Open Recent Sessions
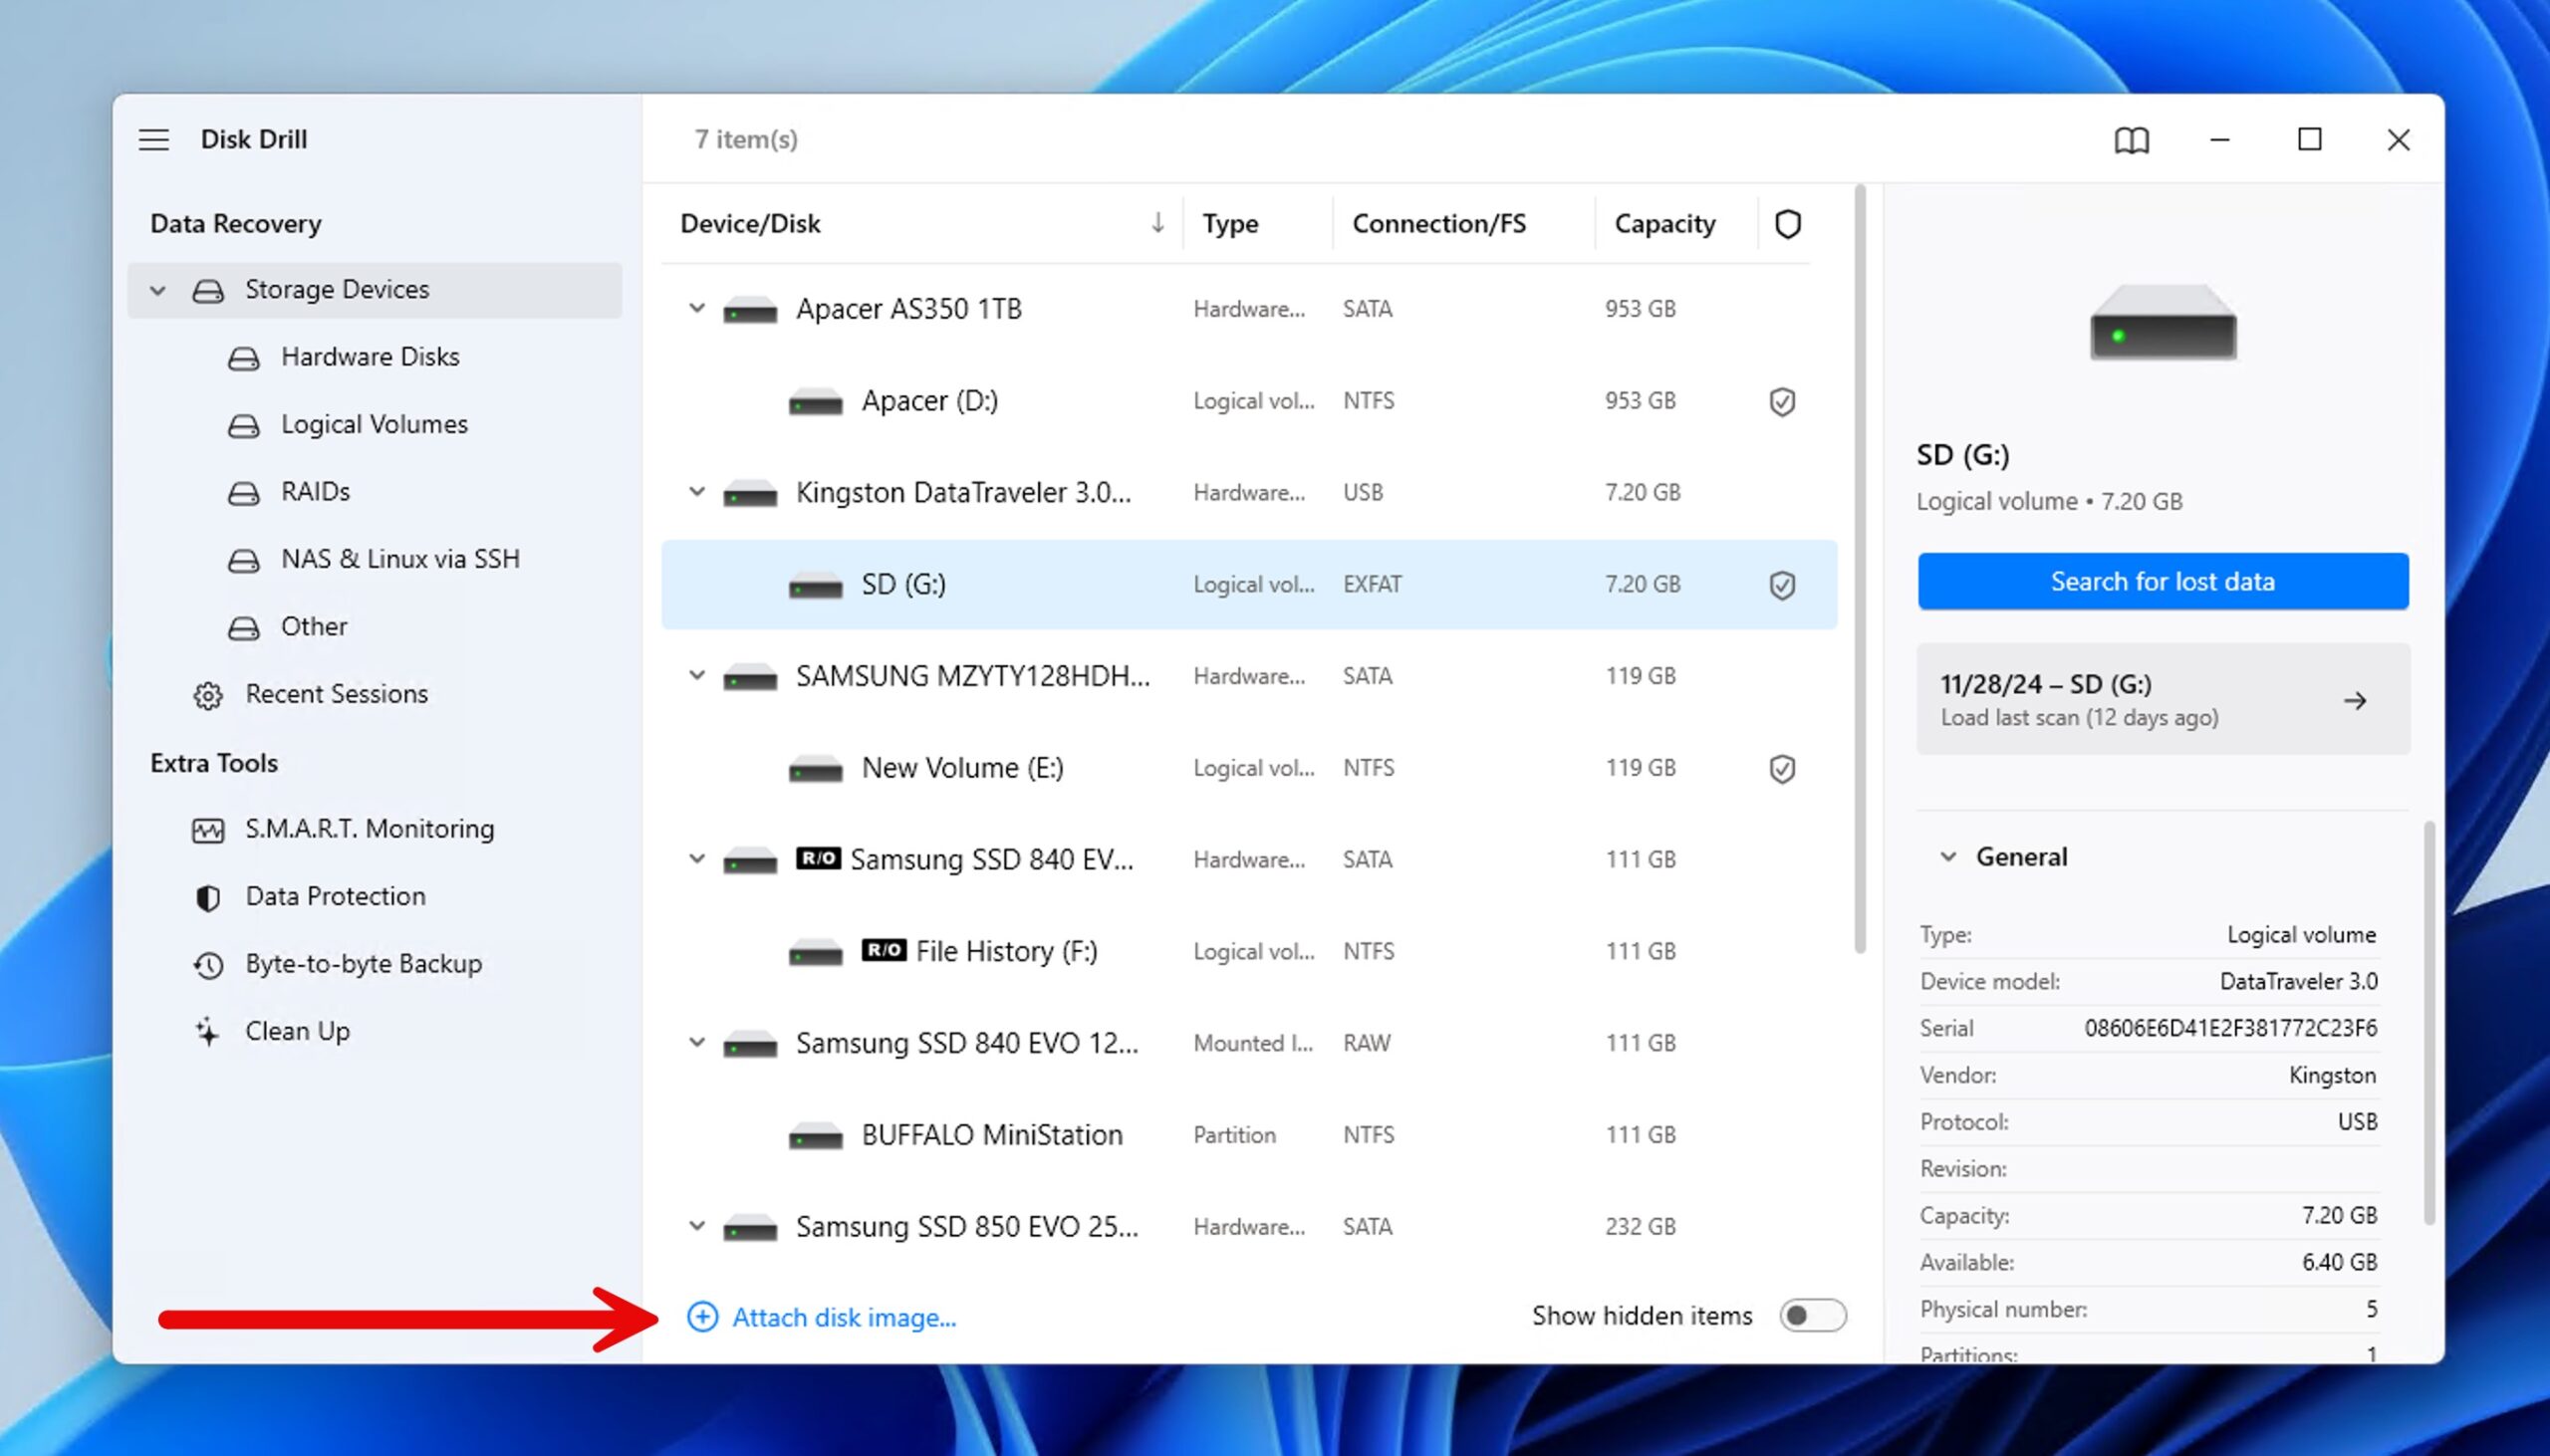2550x1456 pixels. (336, 693)
